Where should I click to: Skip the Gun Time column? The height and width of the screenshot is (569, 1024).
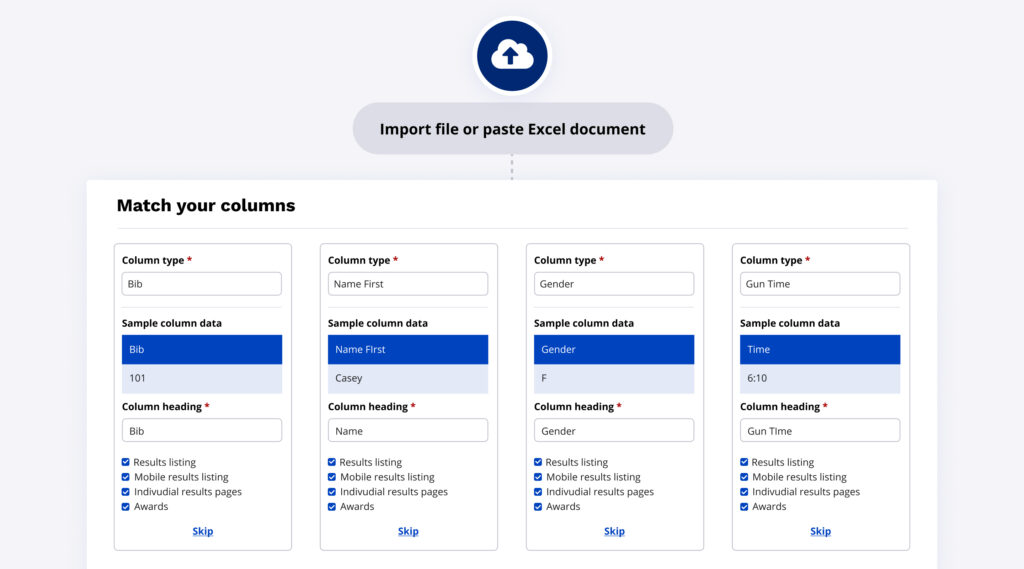[820, 531]
